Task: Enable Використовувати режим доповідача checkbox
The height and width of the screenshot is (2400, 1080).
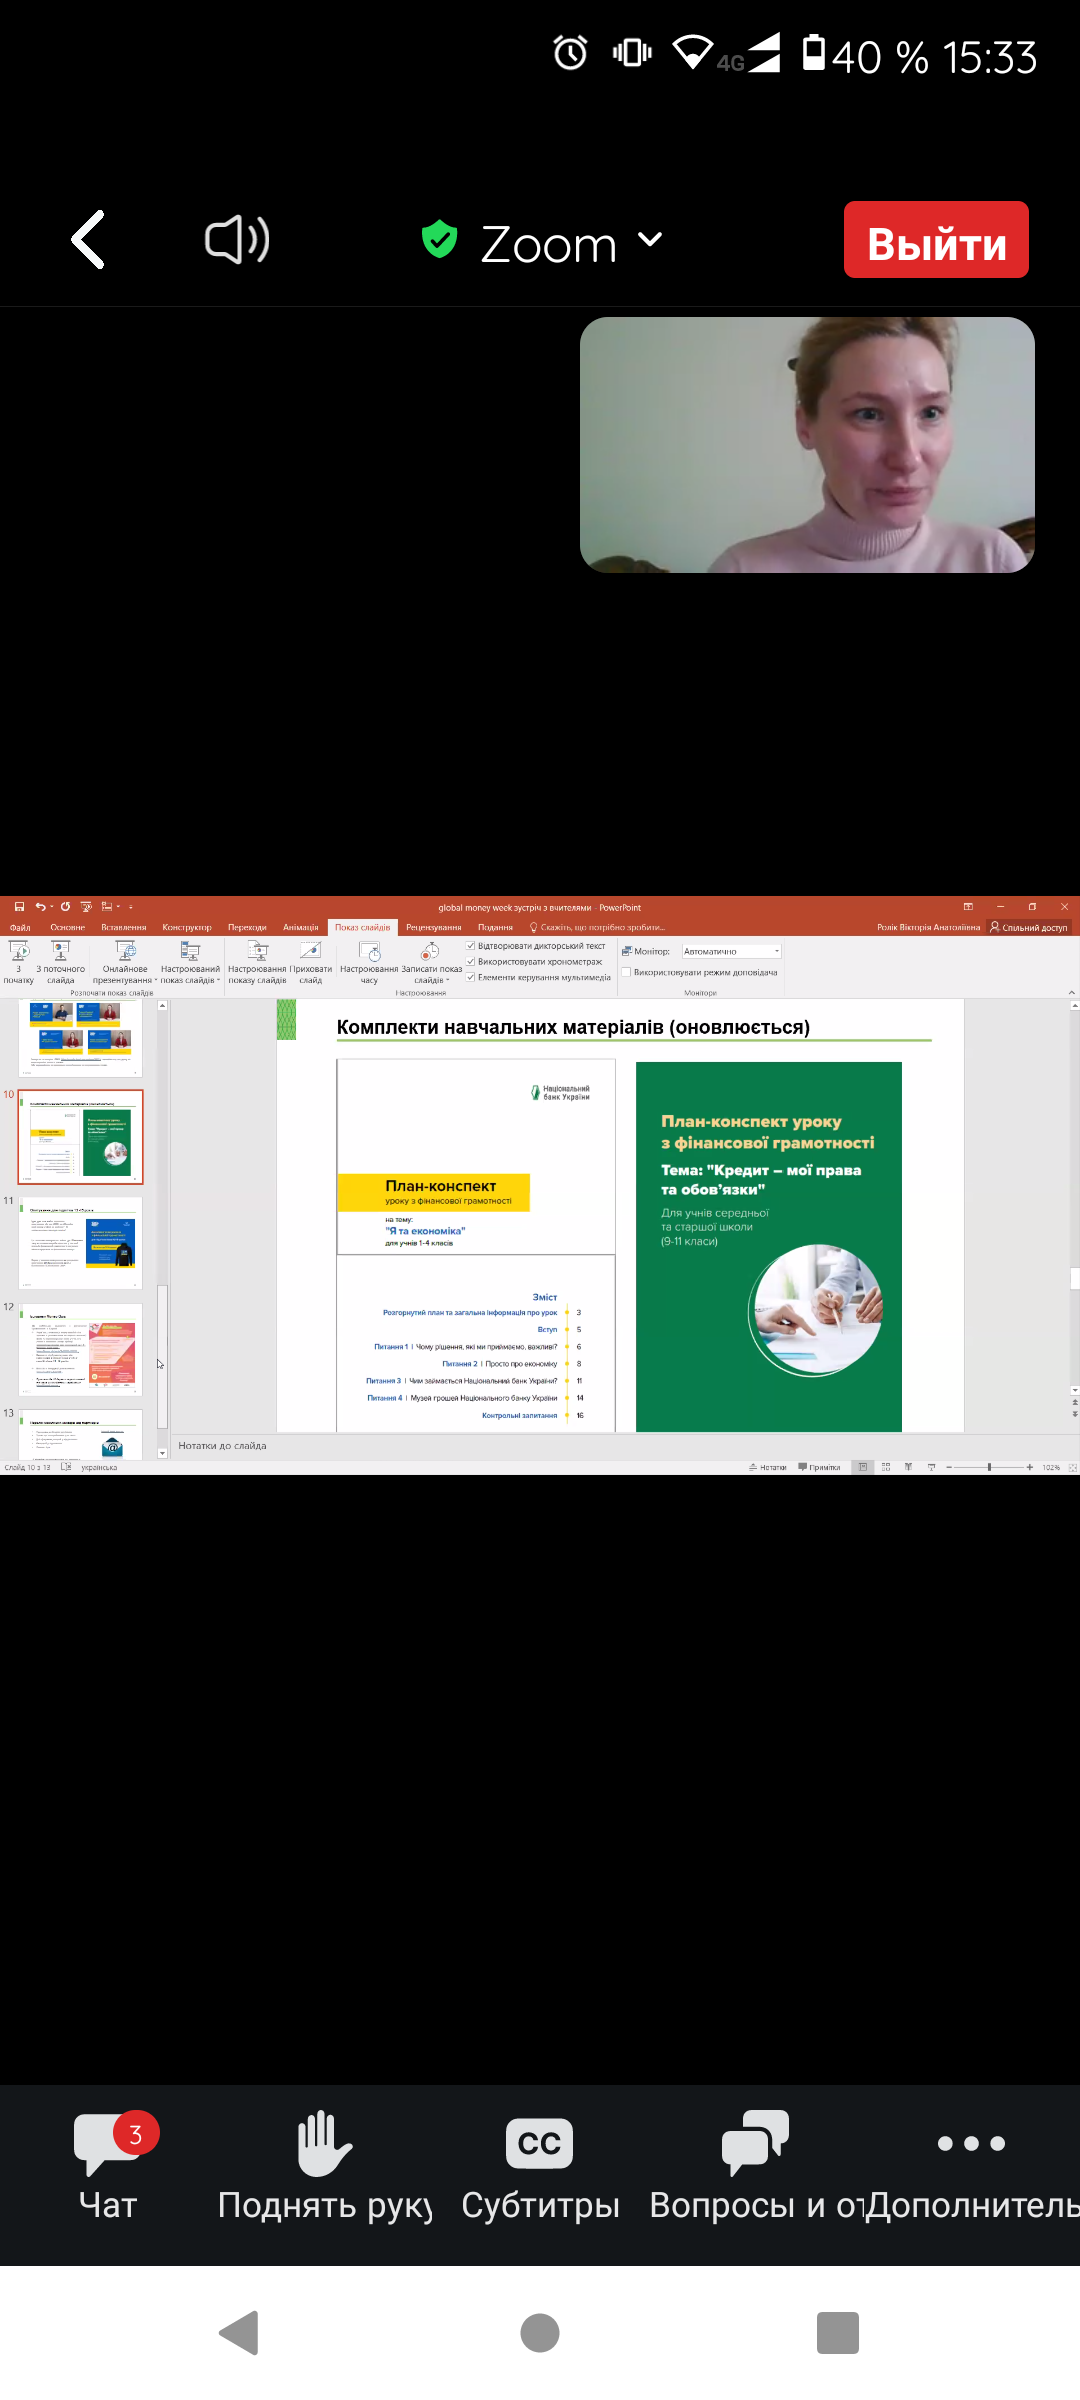Action: pos(627,972)
